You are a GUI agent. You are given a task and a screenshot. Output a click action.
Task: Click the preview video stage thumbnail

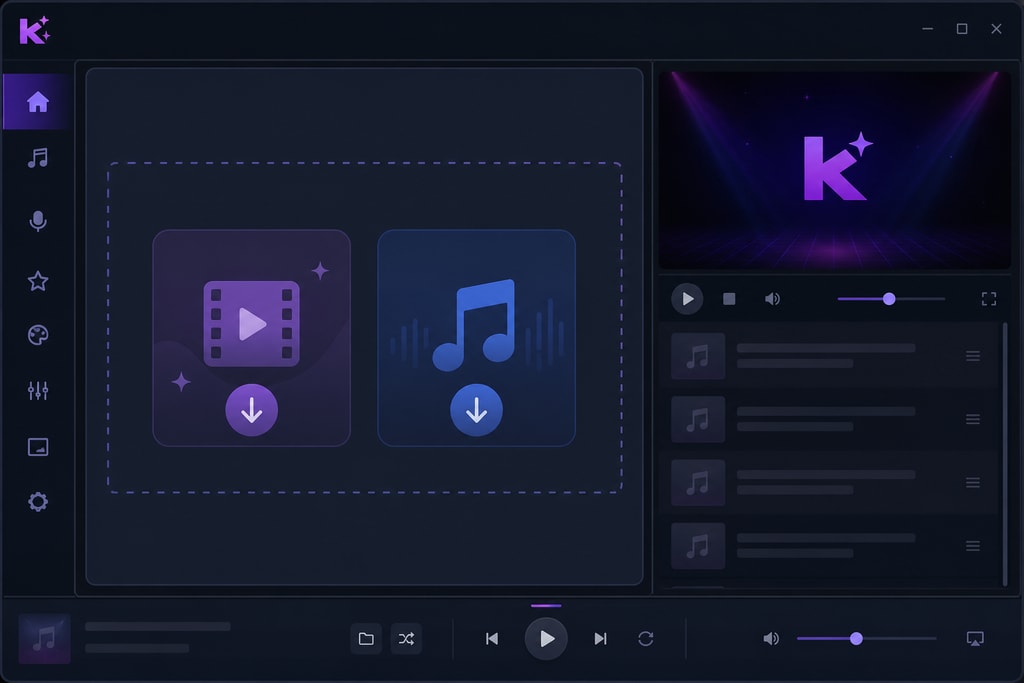click(x=835, y=170)
